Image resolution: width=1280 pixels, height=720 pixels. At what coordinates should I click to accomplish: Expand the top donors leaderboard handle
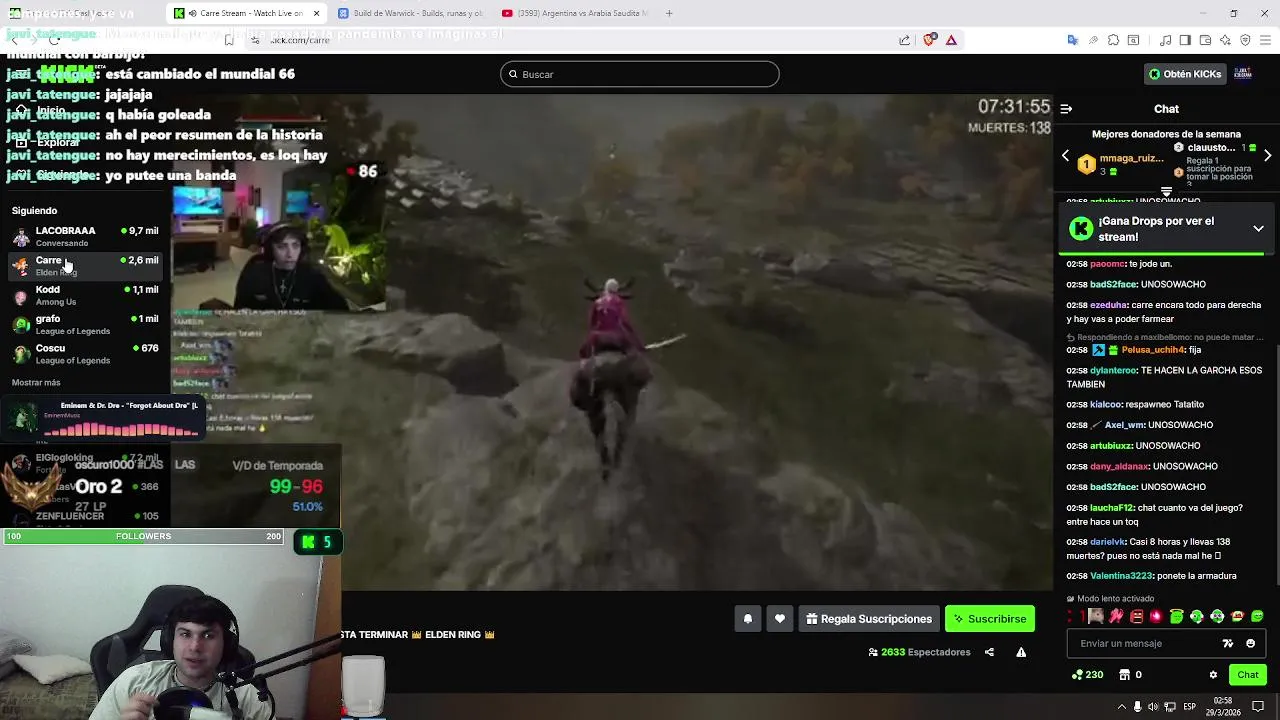[1166, 191]
